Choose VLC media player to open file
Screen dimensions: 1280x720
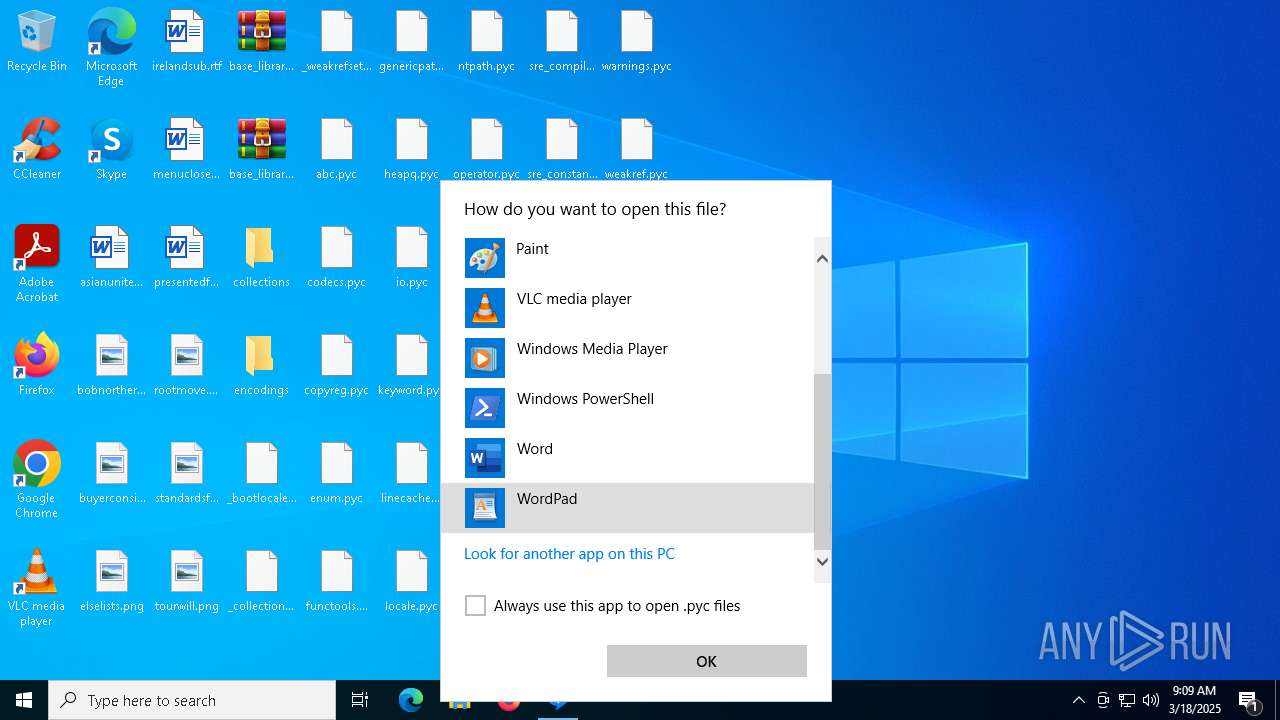click(627, 308)
